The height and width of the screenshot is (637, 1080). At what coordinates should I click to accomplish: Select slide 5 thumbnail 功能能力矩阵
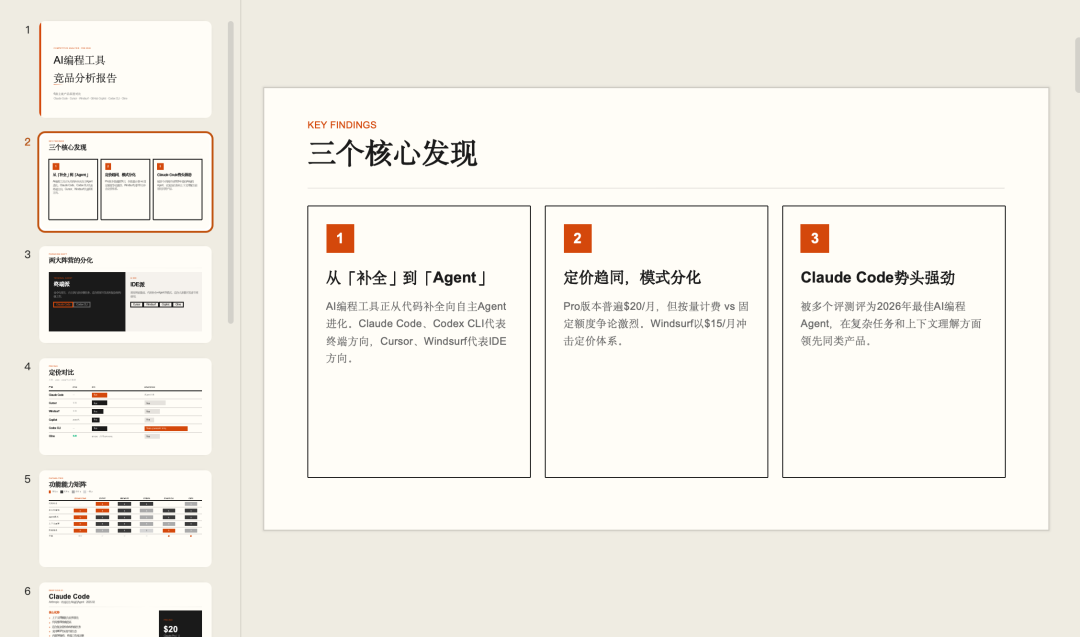125,519
